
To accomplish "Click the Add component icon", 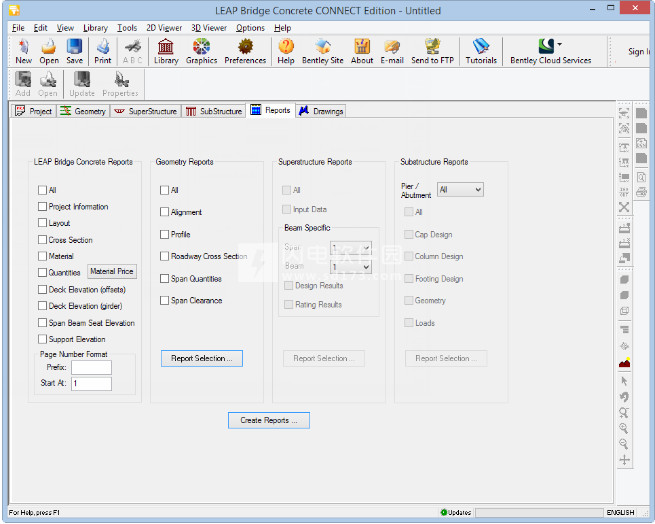I will (x=23, y=84).
